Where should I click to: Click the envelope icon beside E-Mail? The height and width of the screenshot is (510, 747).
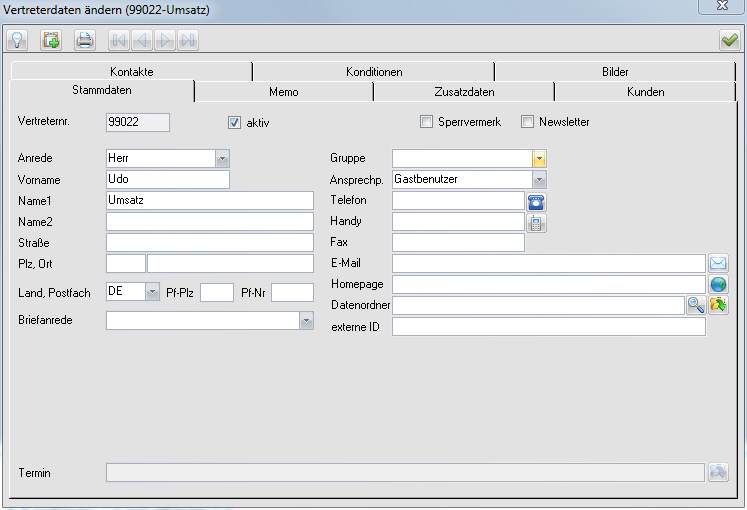click(718, 263)
